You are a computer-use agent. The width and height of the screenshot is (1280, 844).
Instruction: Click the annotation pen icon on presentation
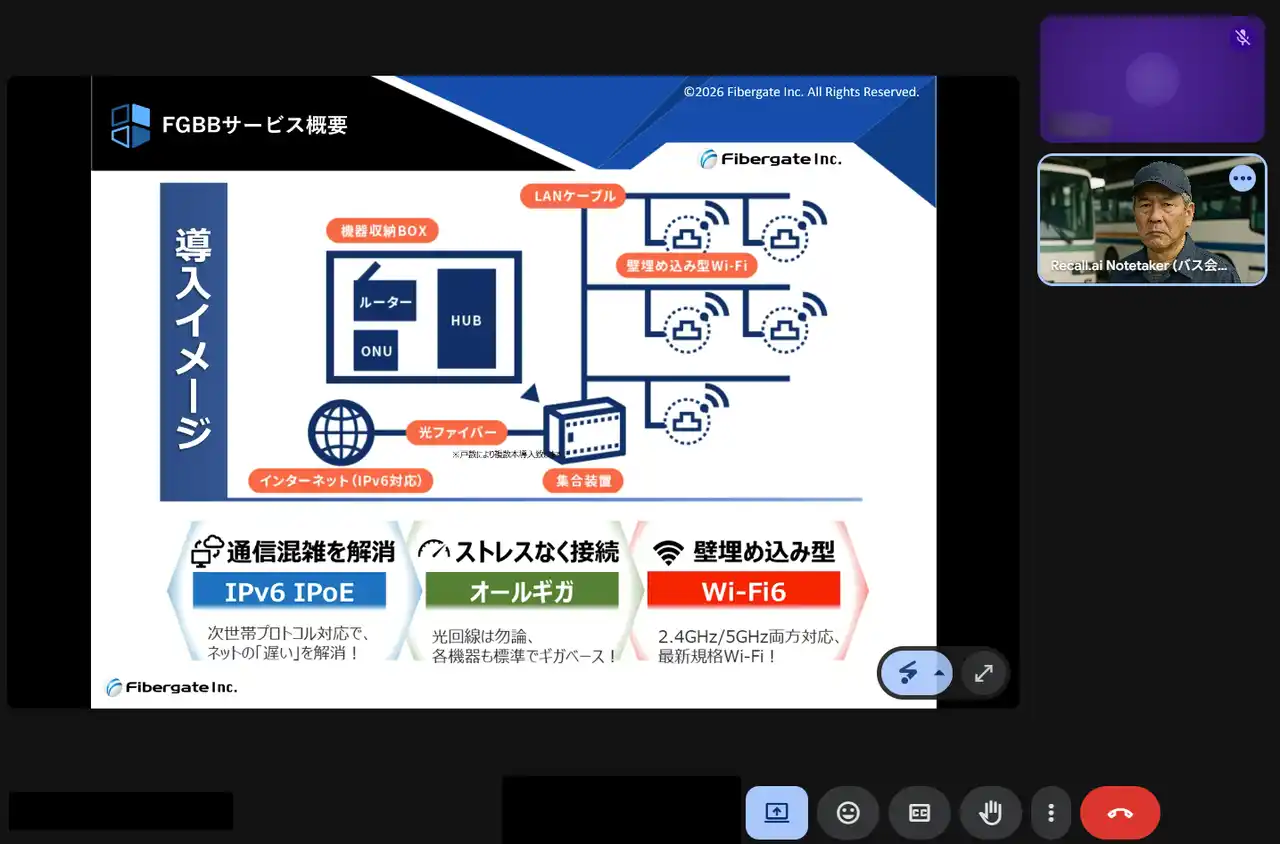click(x=908, y=673)
